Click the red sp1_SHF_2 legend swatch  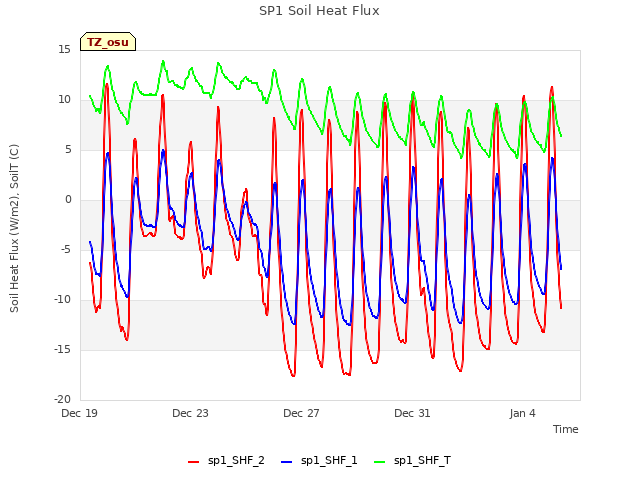tap(193, 462)
